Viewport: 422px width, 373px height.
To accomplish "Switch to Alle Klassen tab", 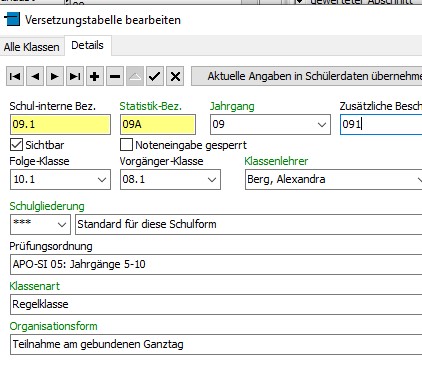I will point(32,47).
